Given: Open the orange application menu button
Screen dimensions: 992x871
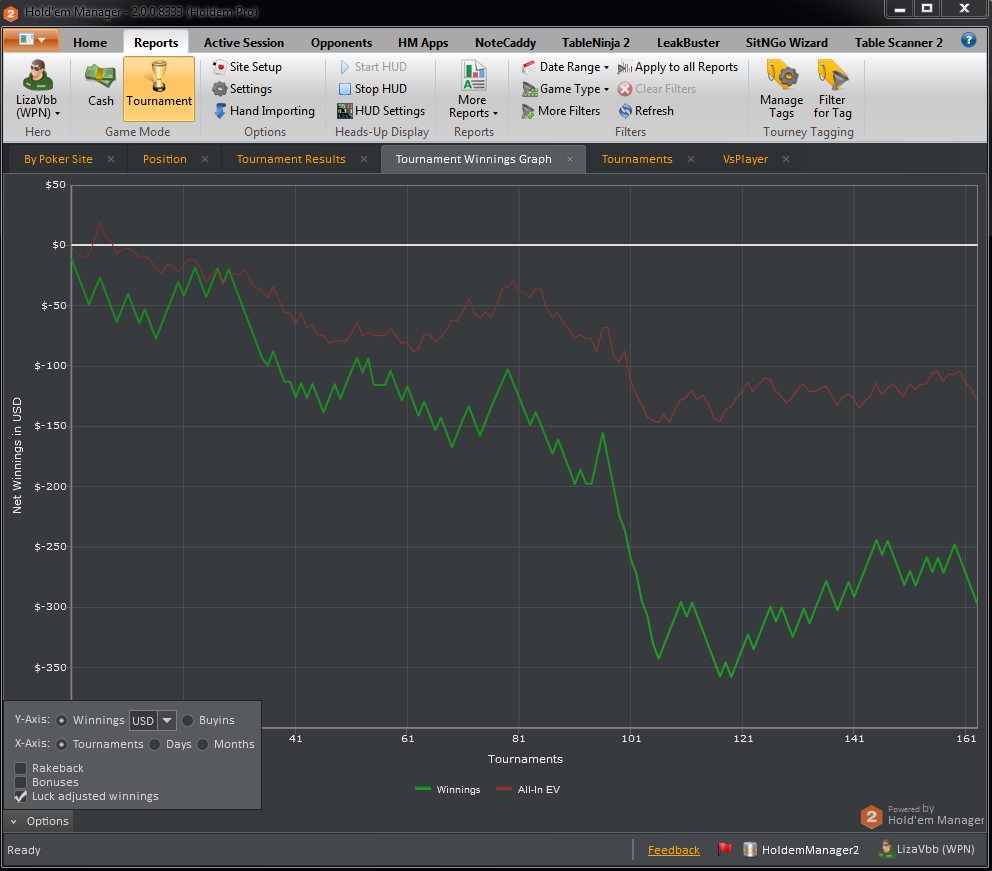Looking at the screenshot, I should pos(31,40).
